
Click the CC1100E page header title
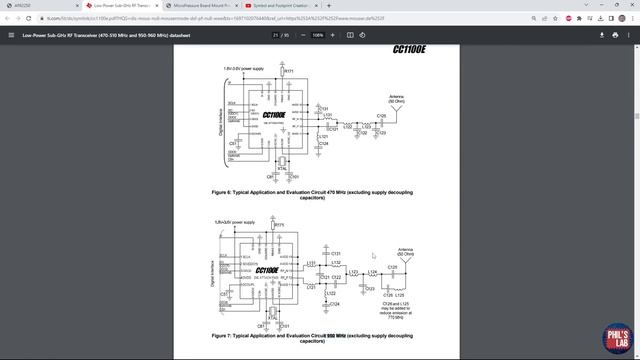click(x=409, y=49)
